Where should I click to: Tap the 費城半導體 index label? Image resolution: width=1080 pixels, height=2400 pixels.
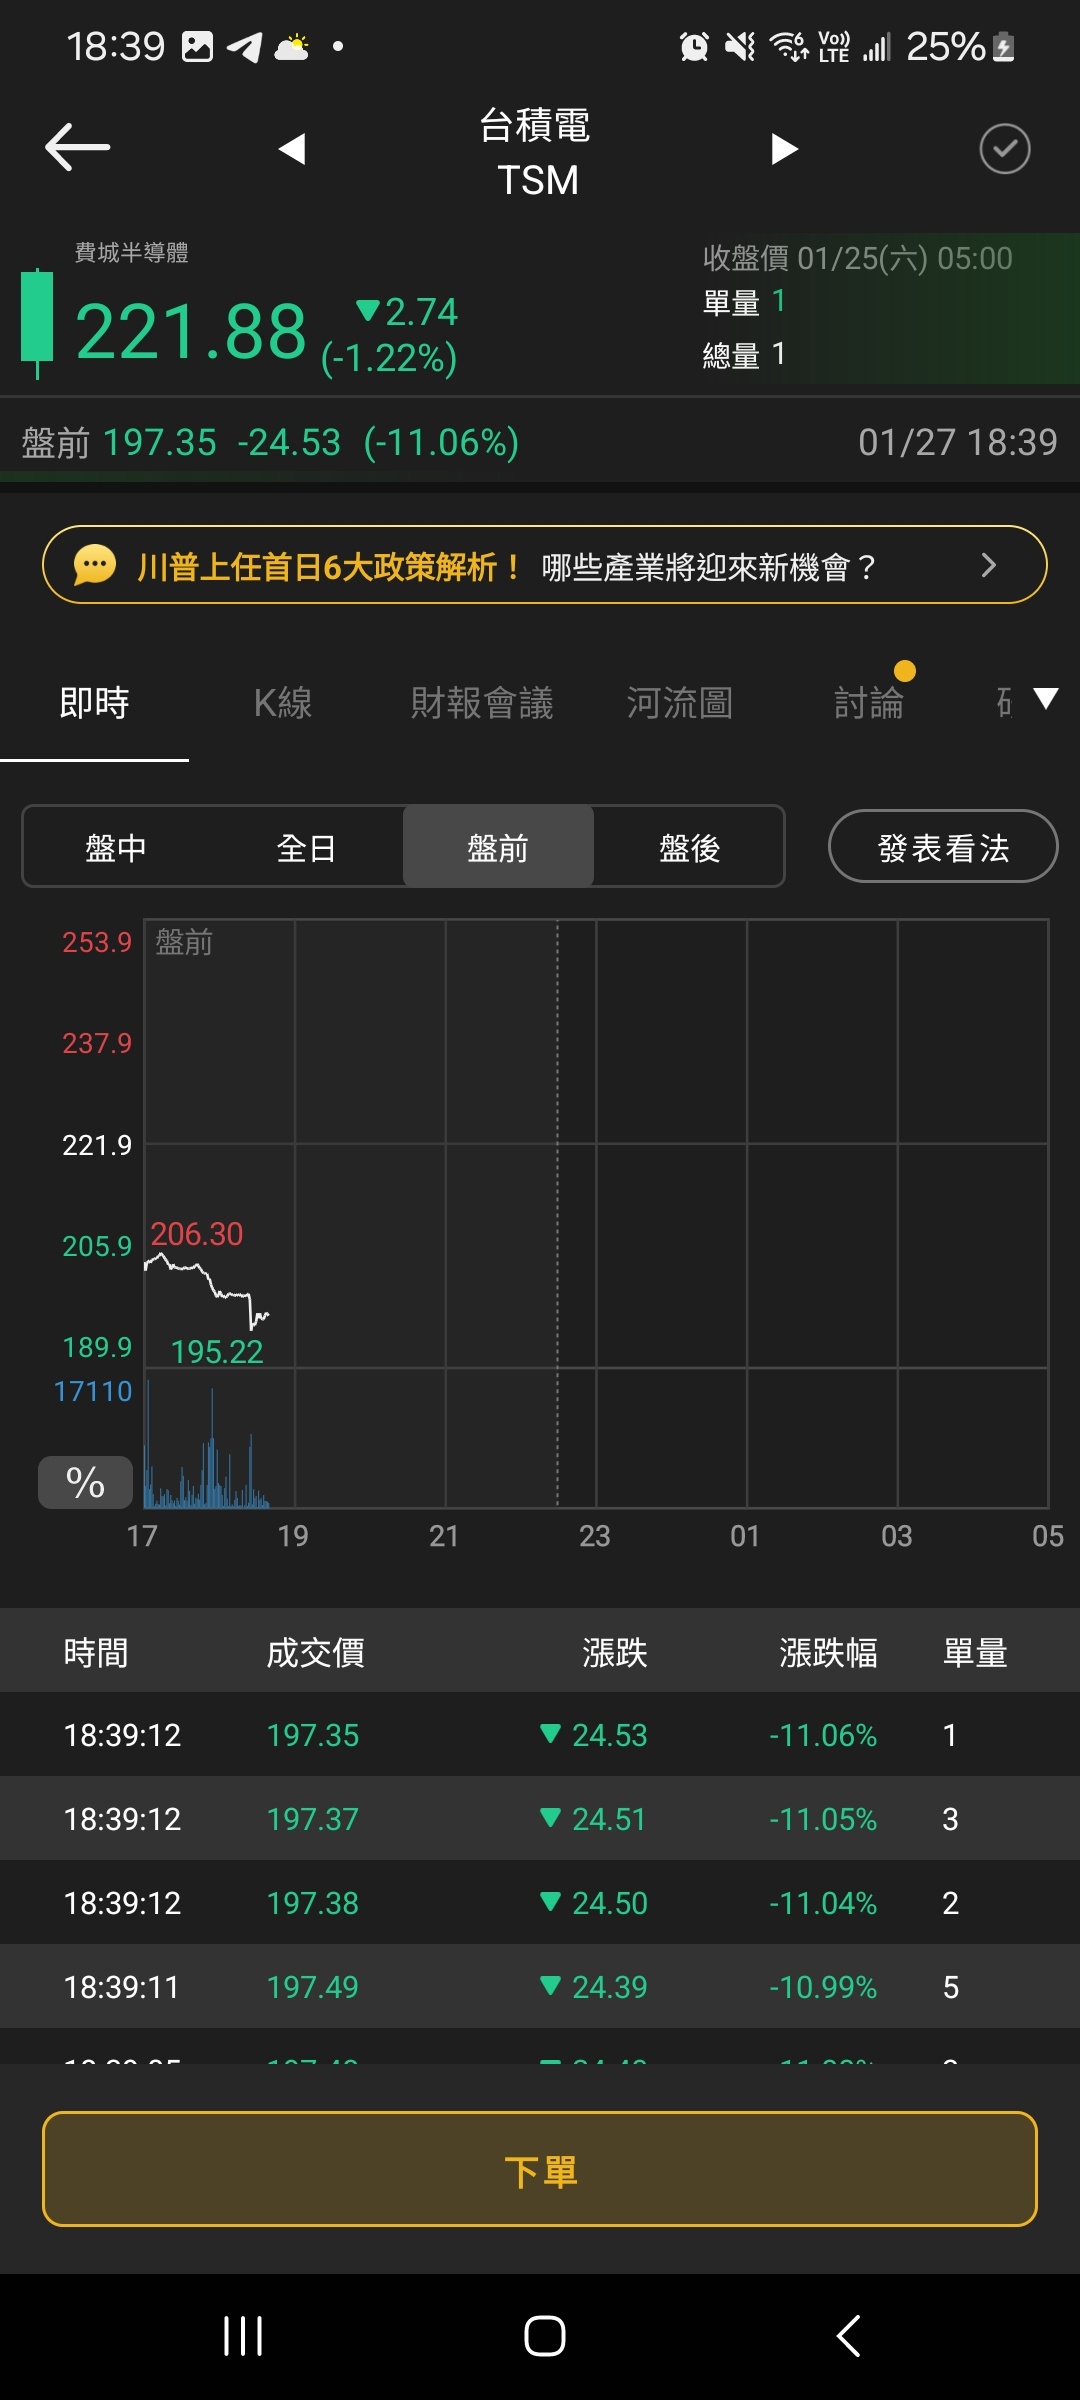point(131,252)
